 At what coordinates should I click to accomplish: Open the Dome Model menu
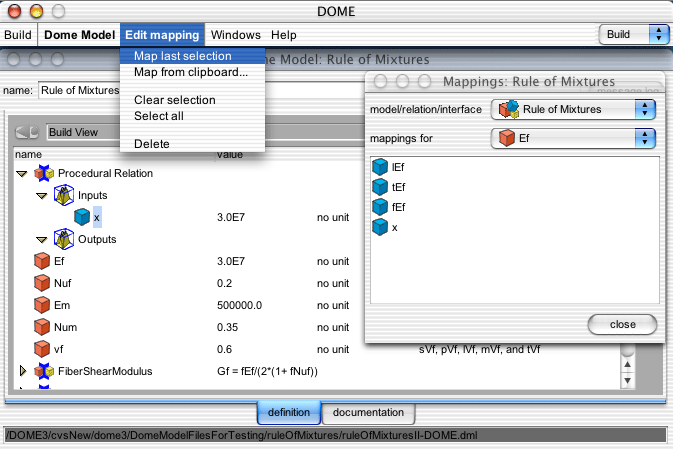(x=79, y=35)
